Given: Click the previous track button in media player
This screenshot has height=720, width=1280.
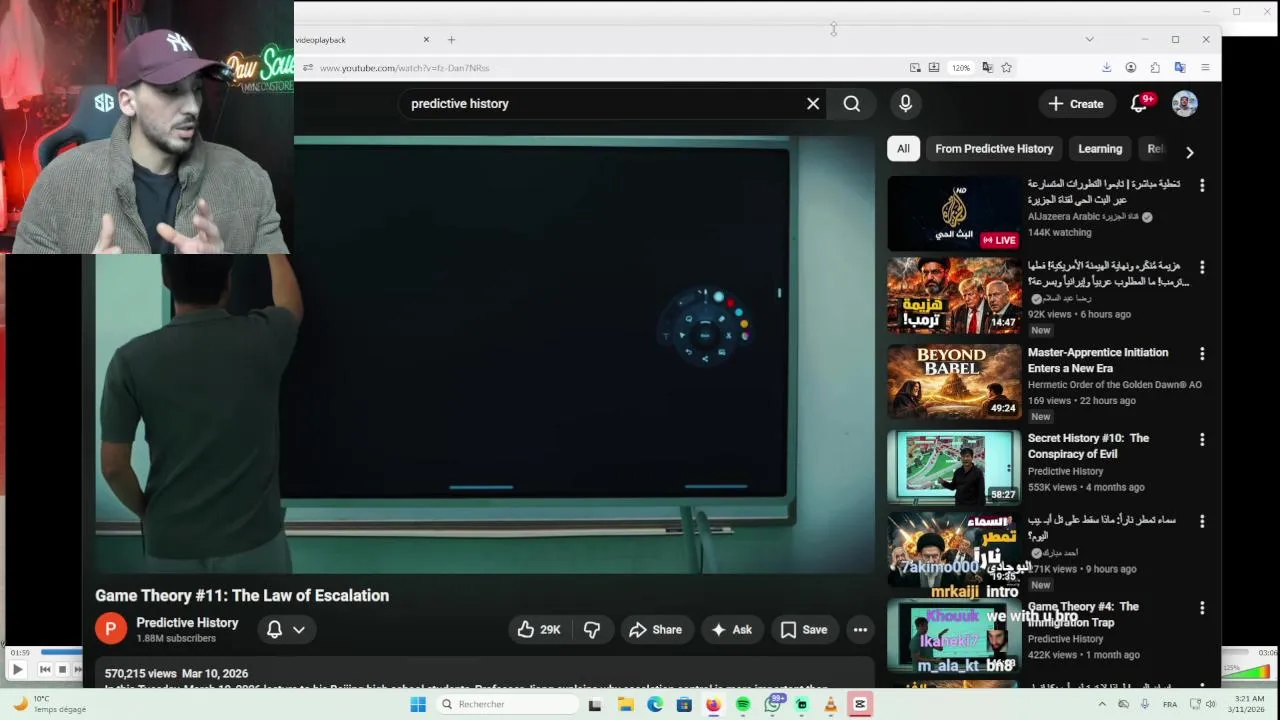Looking at the screenshot, I should (45, 669).
